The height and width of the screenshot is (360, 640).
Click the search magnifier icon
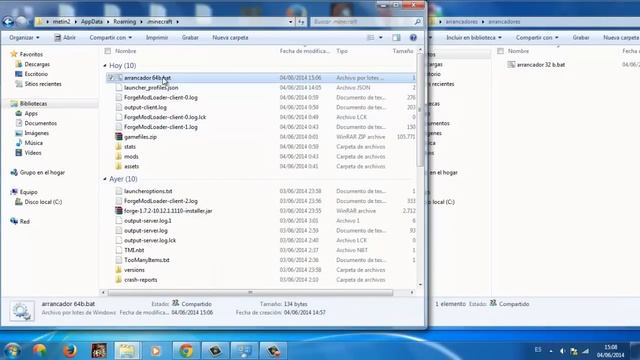[417, 22]
